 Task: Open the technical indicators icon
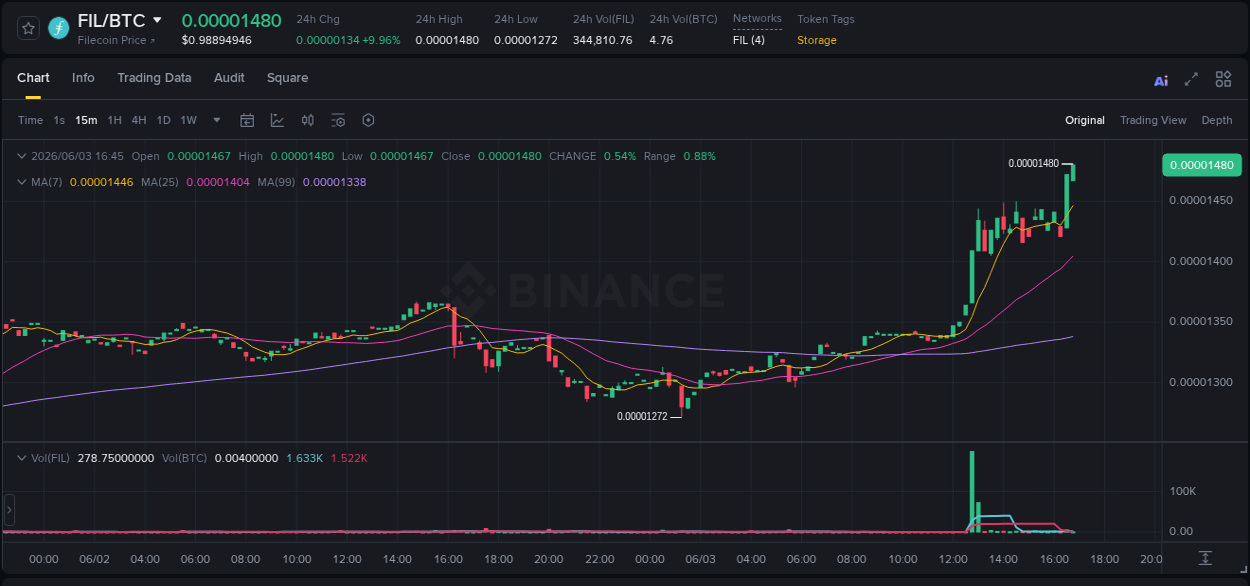[277, 120]
